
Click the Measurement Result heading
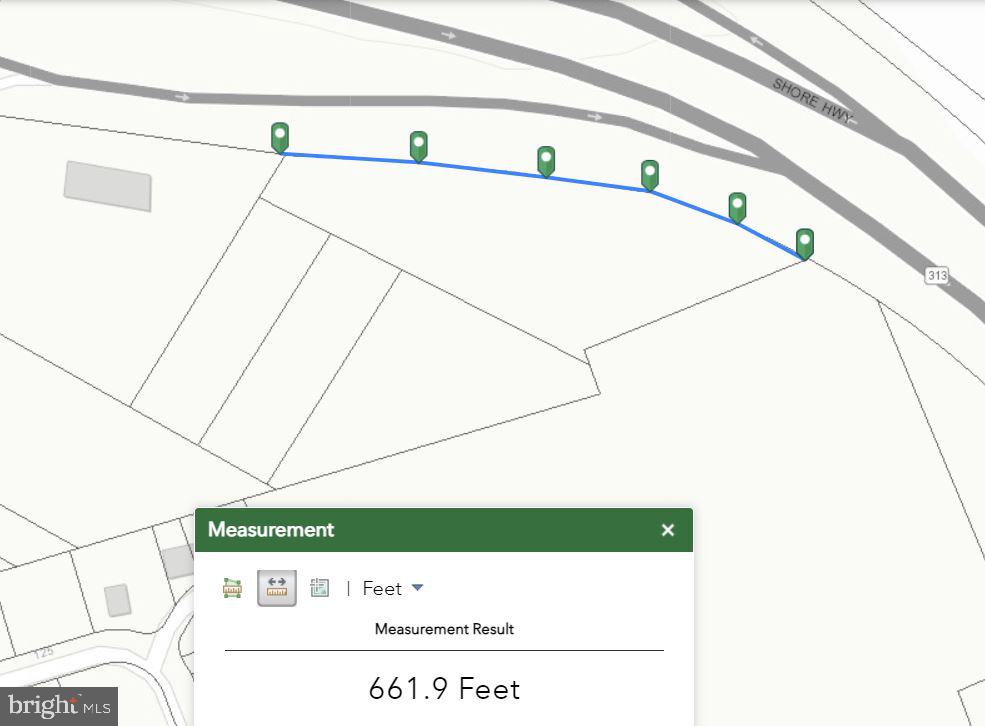click(444, 629)
